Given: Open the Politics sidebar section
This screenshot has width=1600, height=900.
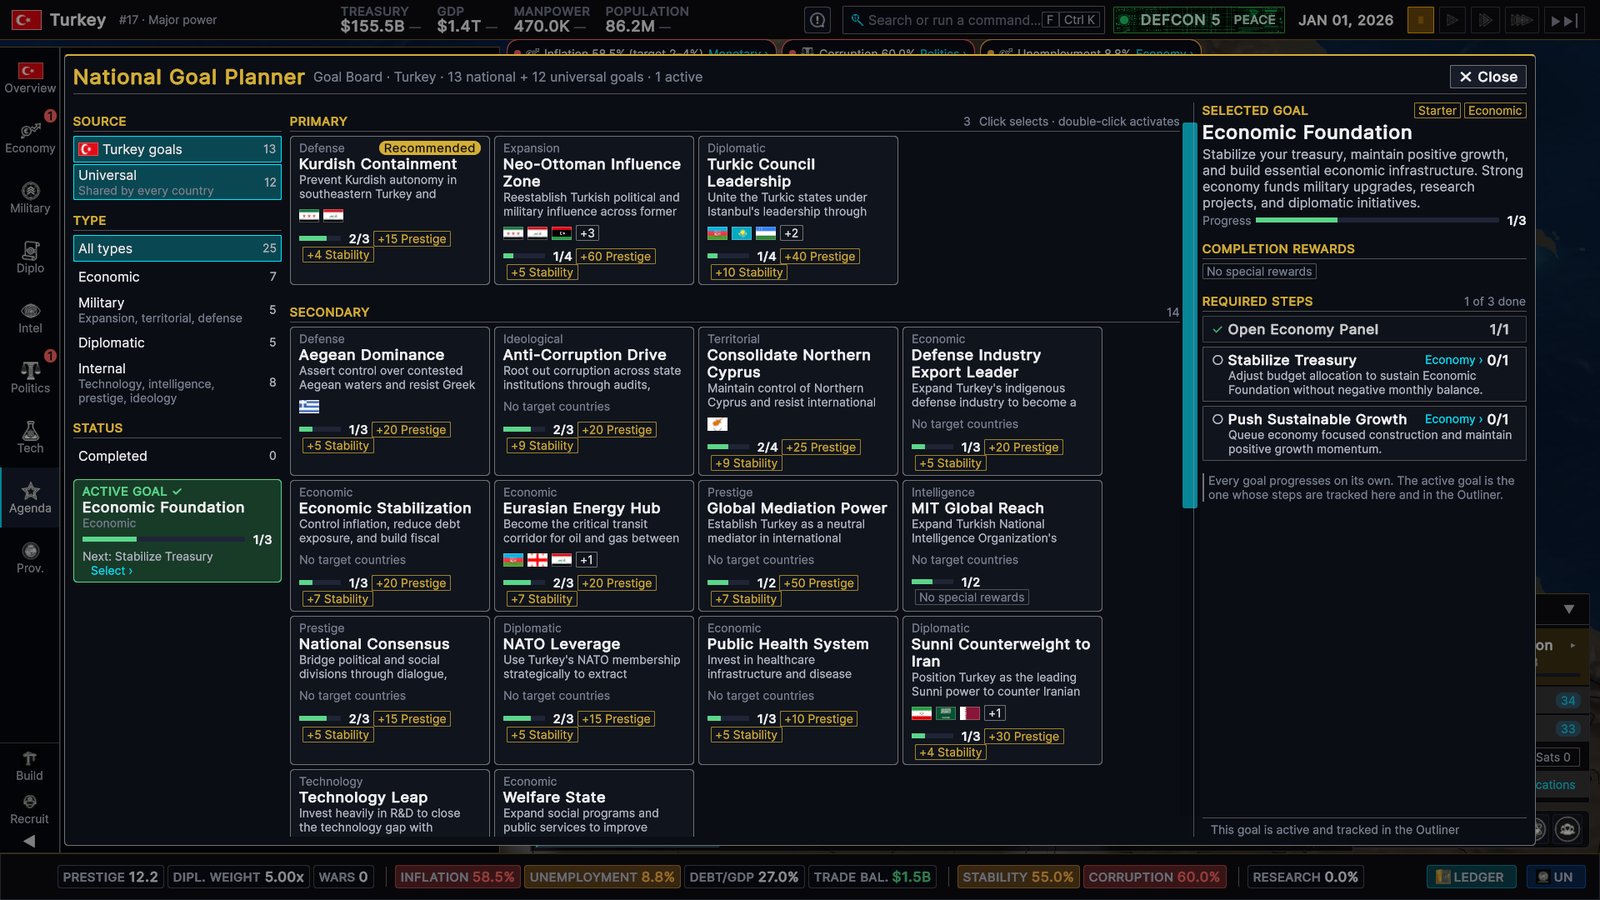Looking at the screenshot, I should pos(30,378).
